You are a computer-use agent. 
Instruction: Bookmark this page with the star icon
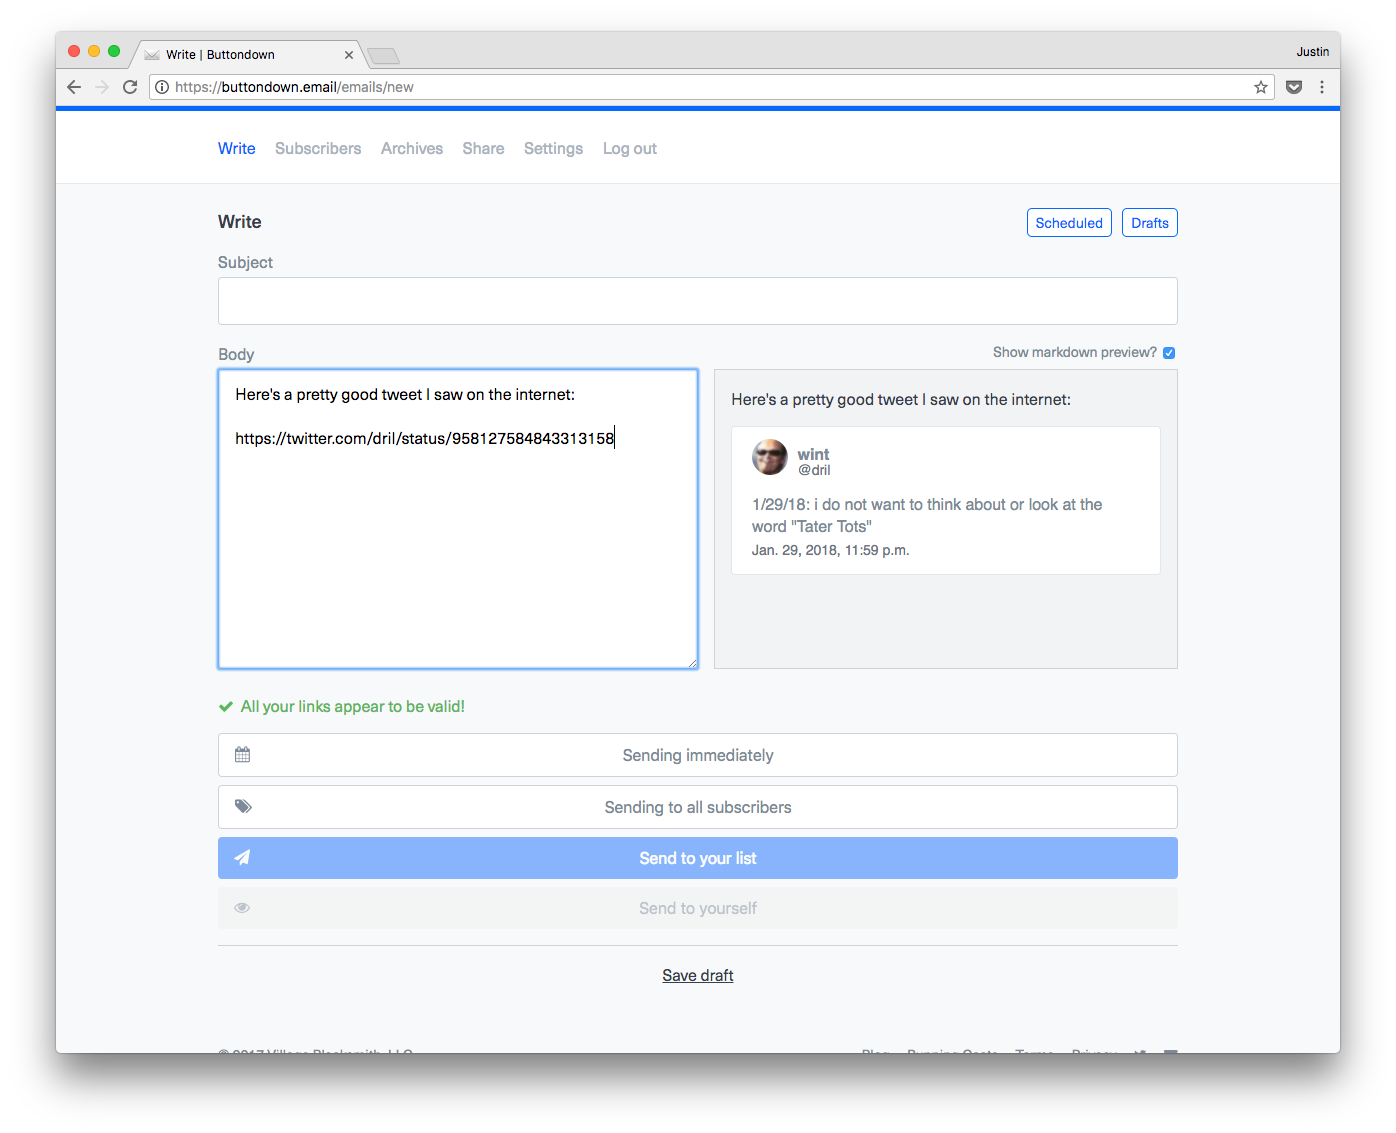[x=1260, y=87]
